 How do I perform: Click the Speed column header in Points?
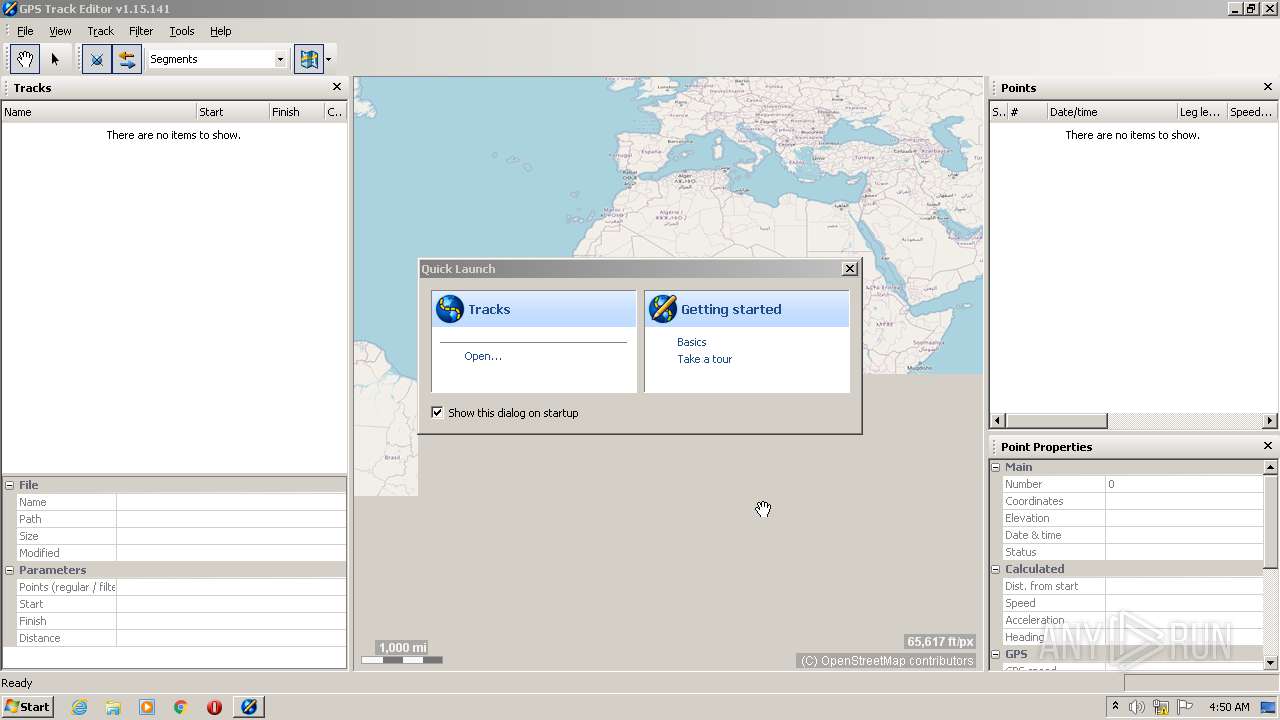click(x=1251, y=112)
